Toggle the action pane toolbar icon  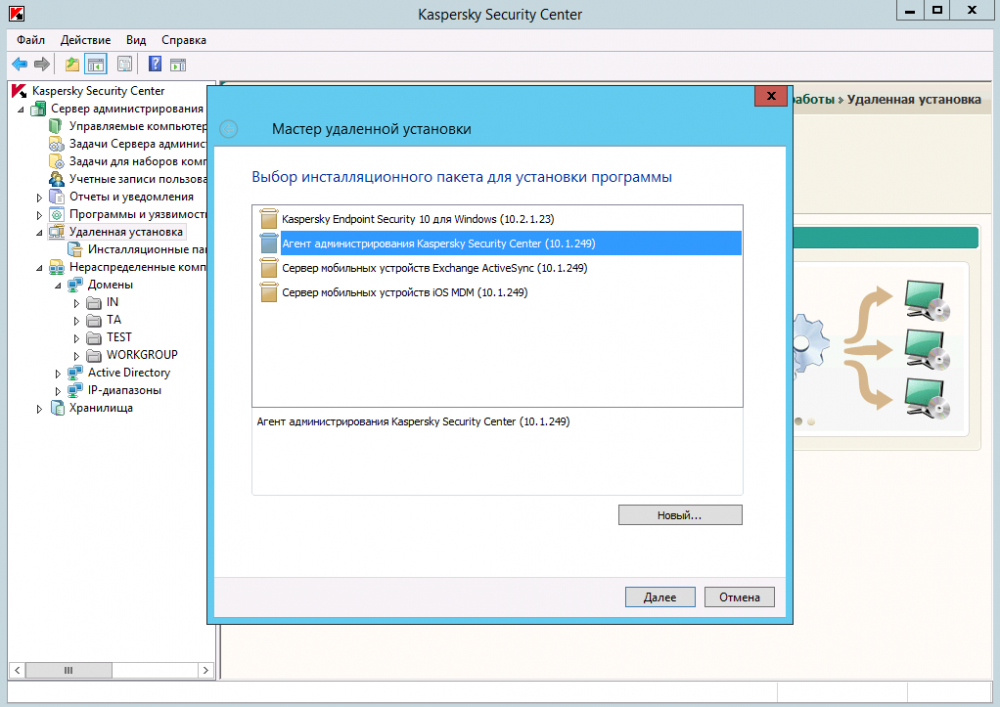tap(178, 64)
